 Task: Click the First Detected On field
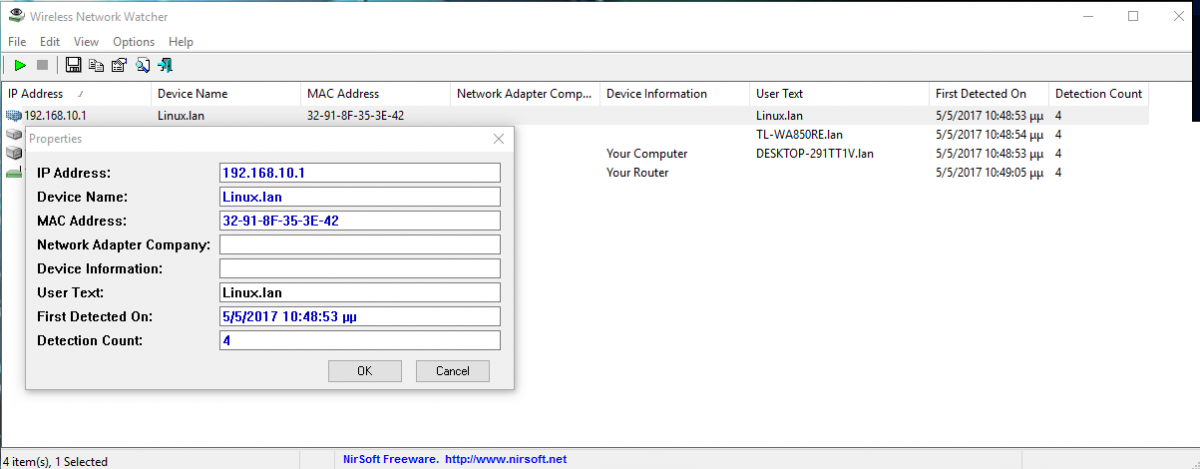pyautogui.click(x=359, y=317)
